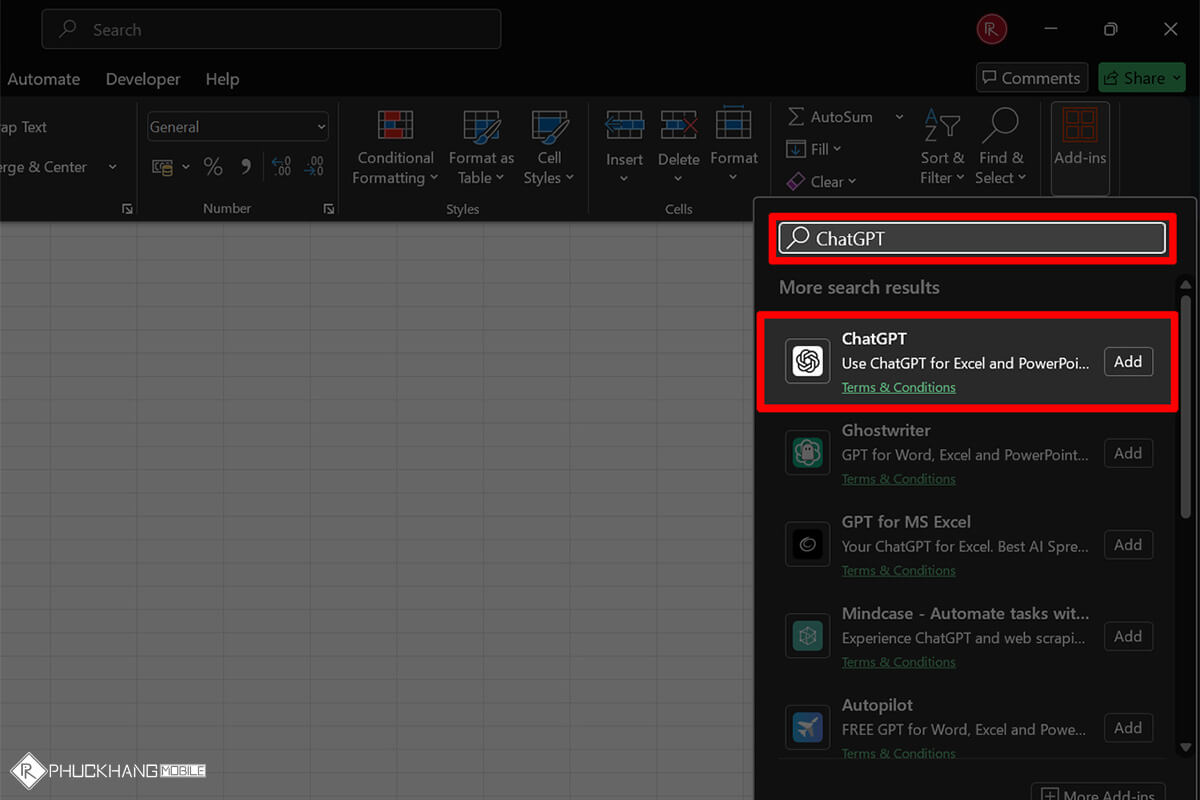Open Find & Select
Image resolution: width=1200 pixels, height=800 pixels.
tap(1001, 148)
